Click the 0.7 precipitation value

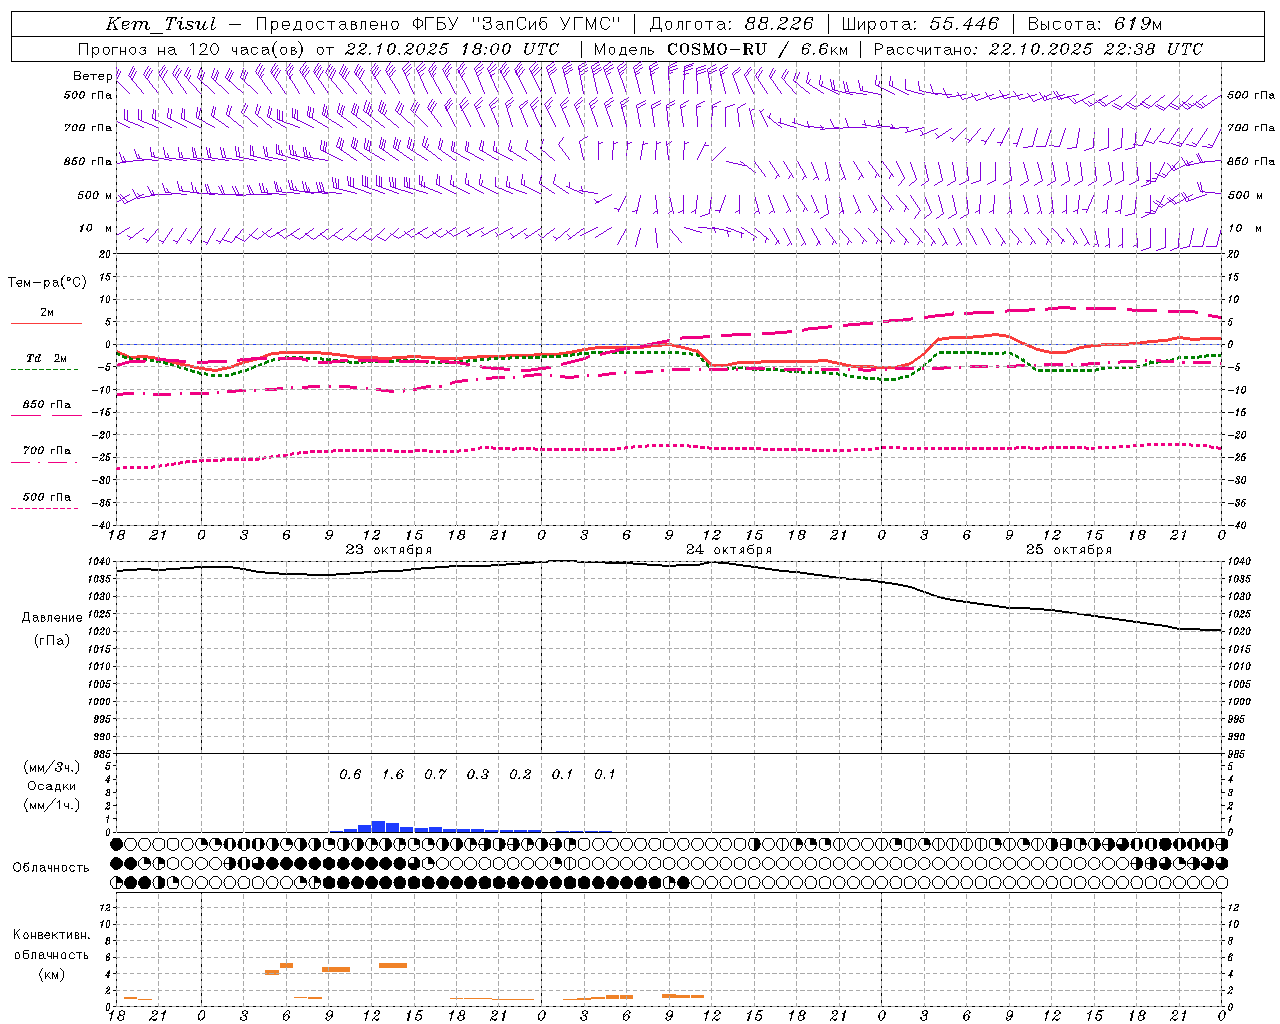435,774
